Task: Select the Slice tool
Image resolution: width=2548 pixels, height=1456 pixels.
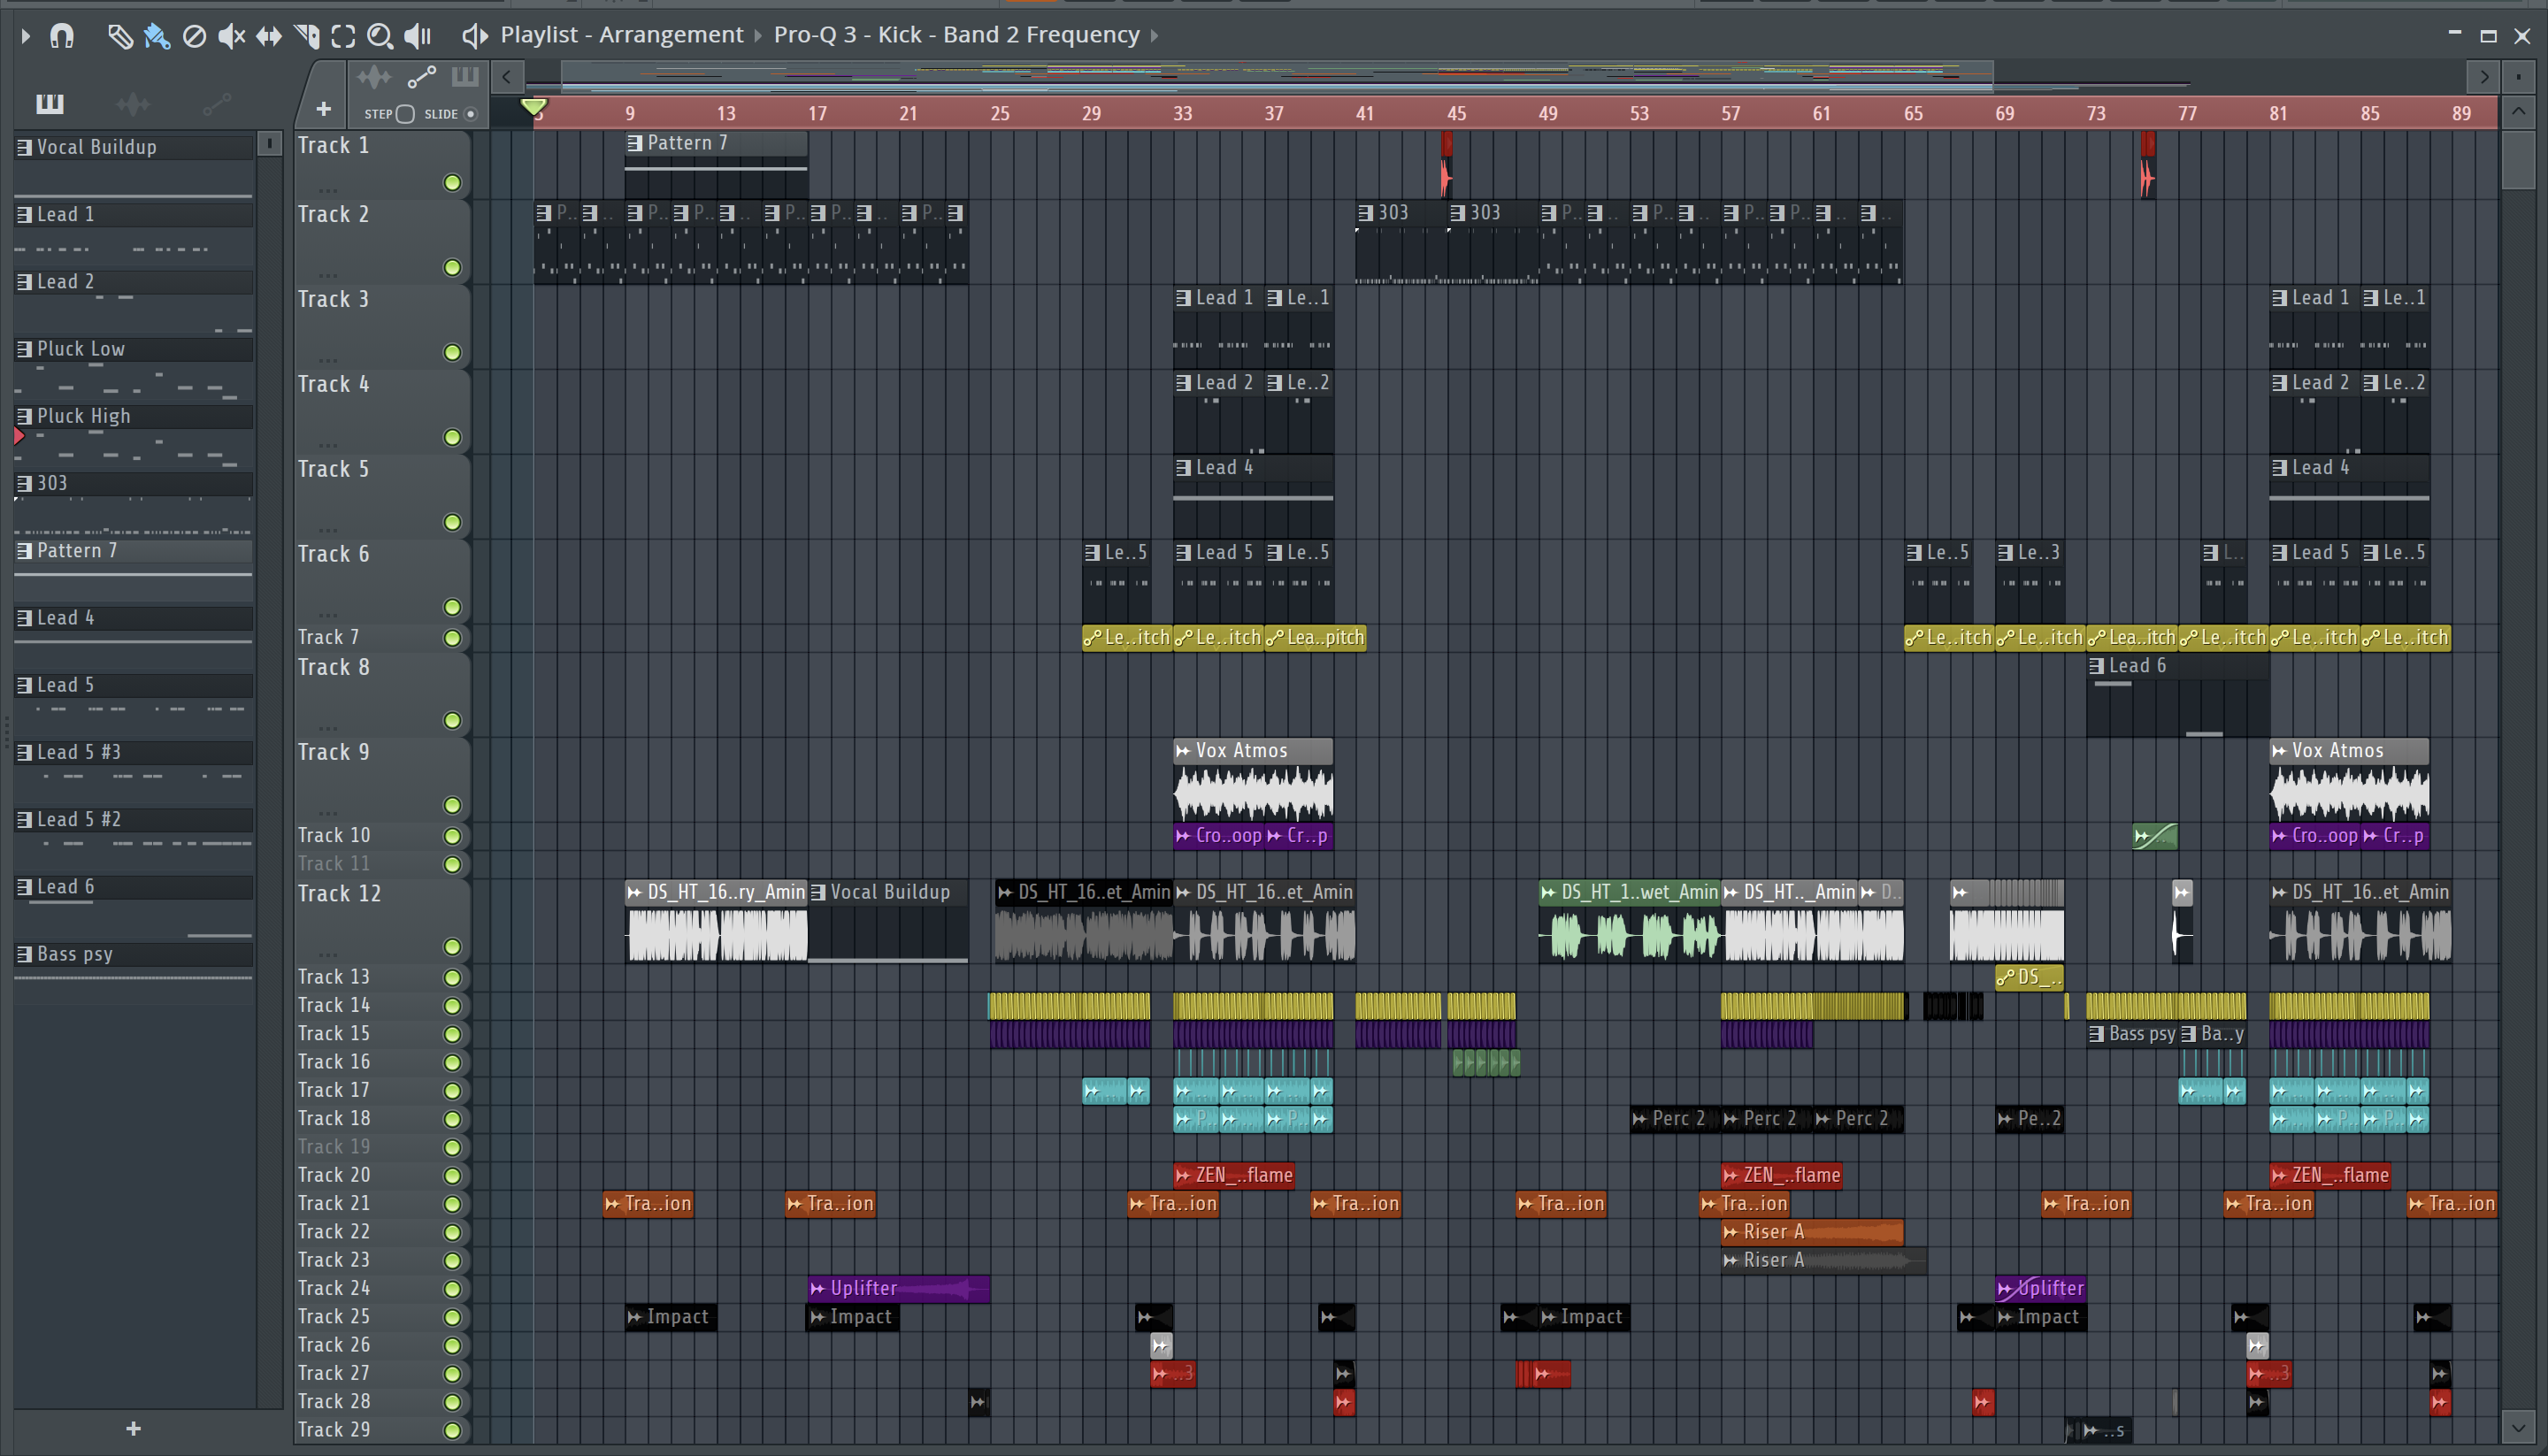Action: (306, 36)
